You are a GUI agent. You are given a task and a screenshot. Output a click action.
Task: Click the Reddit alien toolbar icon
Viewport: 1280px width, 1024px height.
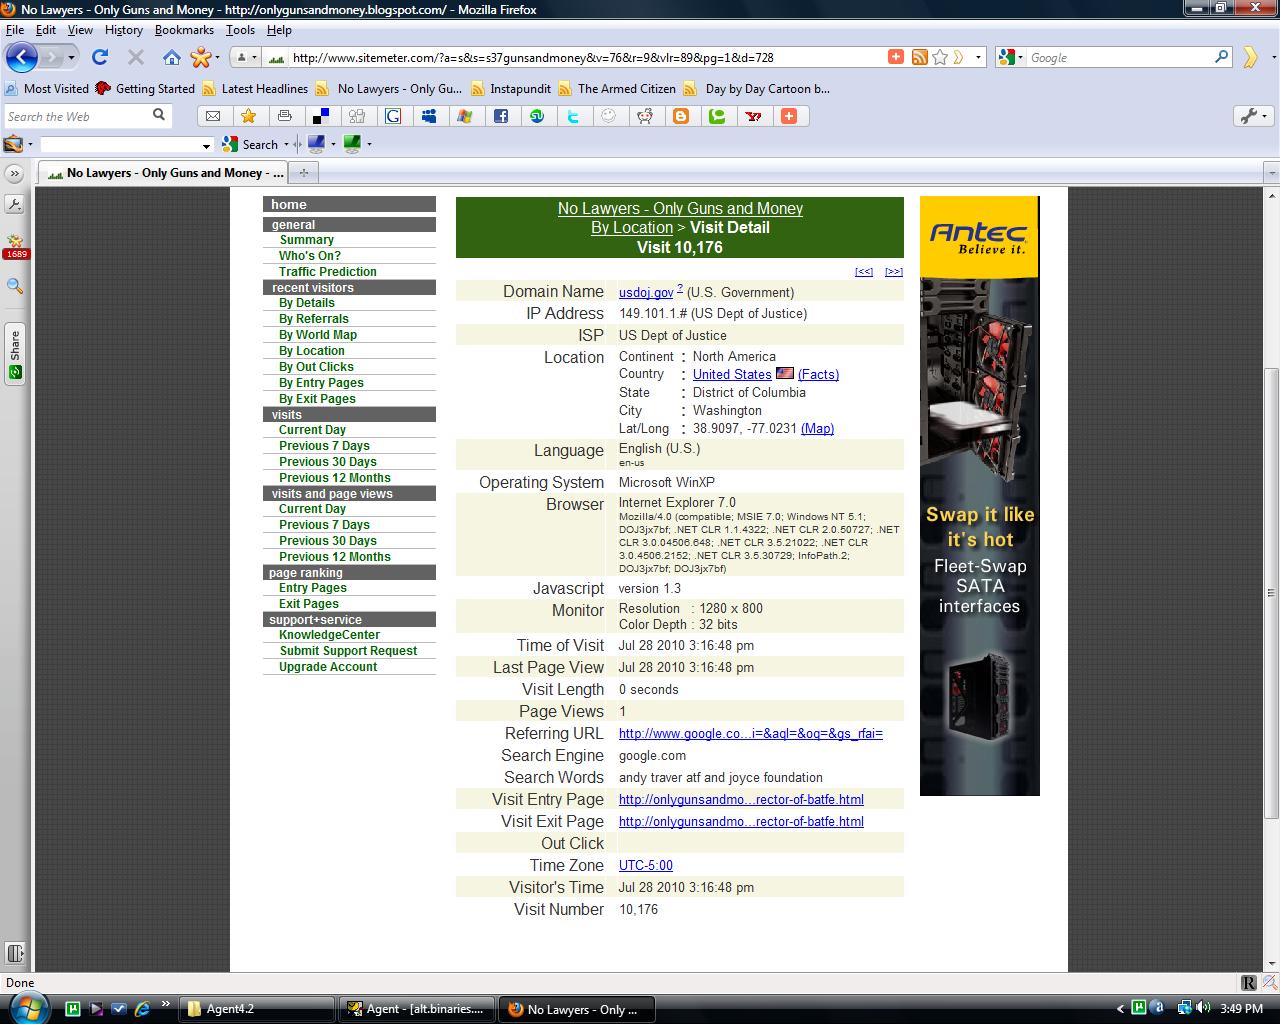click(x=645, y=116)
